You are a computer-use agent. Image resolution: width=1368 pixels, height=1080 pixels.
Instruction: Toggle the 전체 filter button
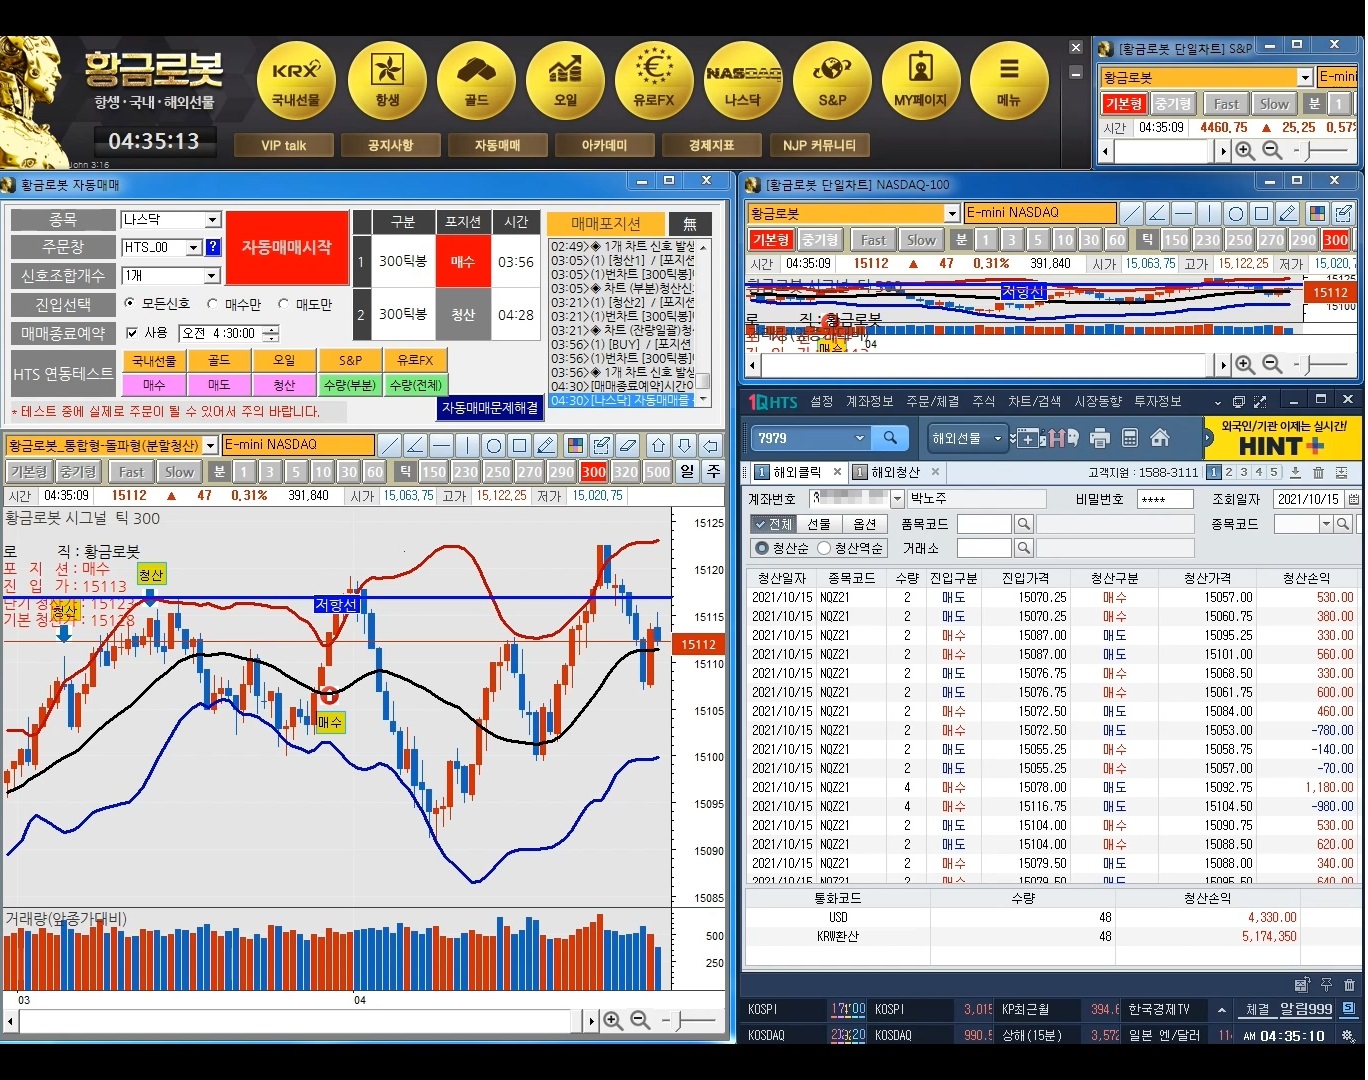773,524
